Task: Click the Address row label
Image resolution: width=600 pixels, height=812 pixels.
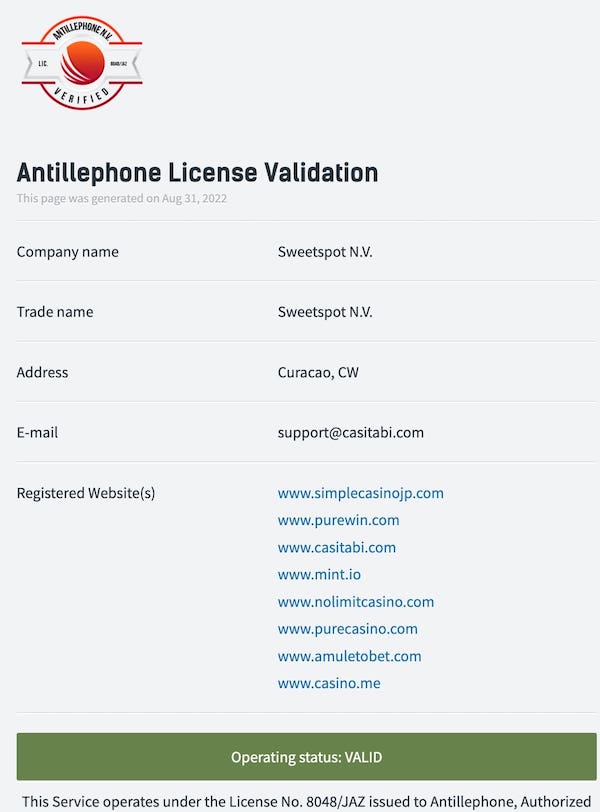Action: [x=42, y=372]
